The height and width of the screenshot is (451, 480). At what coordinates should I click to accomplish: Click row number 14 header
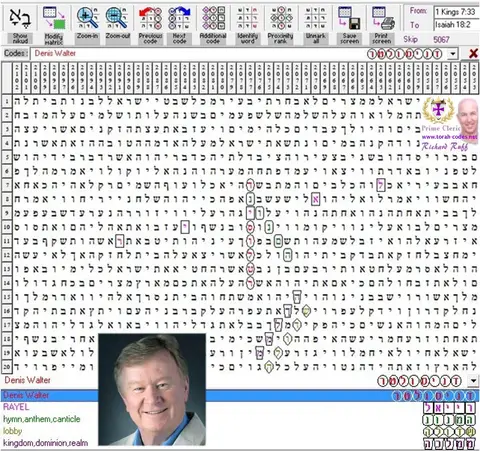(6, 283)
